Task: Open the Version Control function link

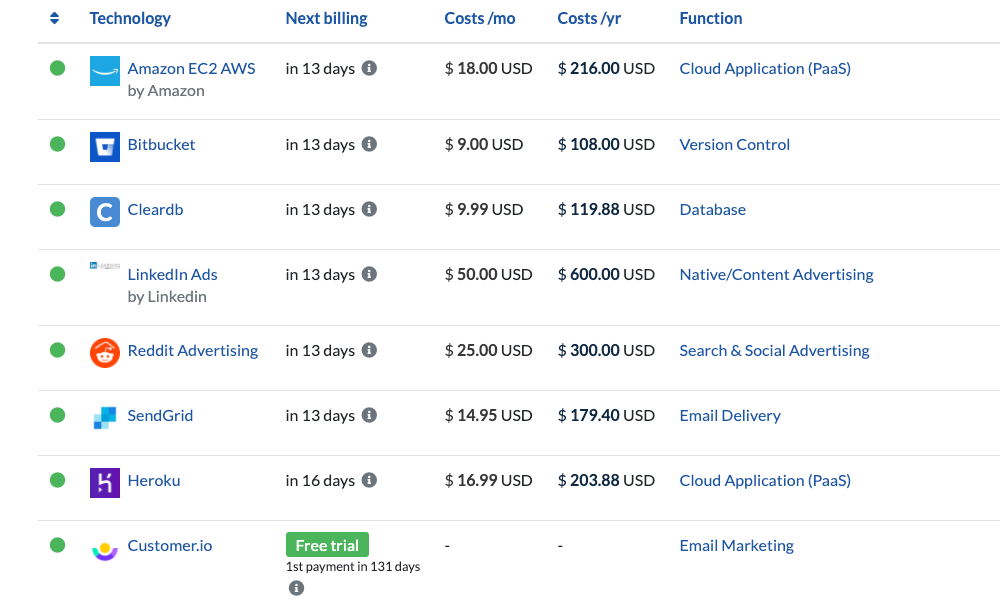Action: tap(735, 145)
